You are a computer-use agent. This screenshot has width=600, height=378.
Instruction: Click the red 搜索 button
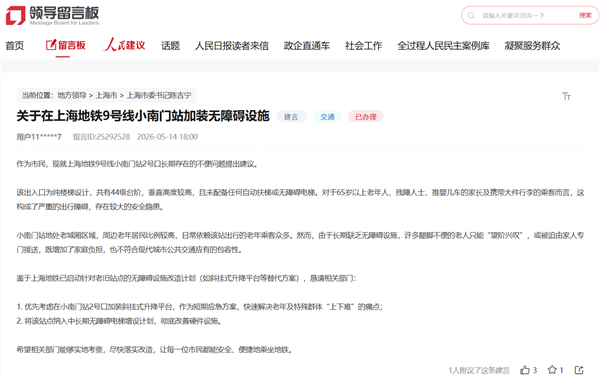(585, 15)
